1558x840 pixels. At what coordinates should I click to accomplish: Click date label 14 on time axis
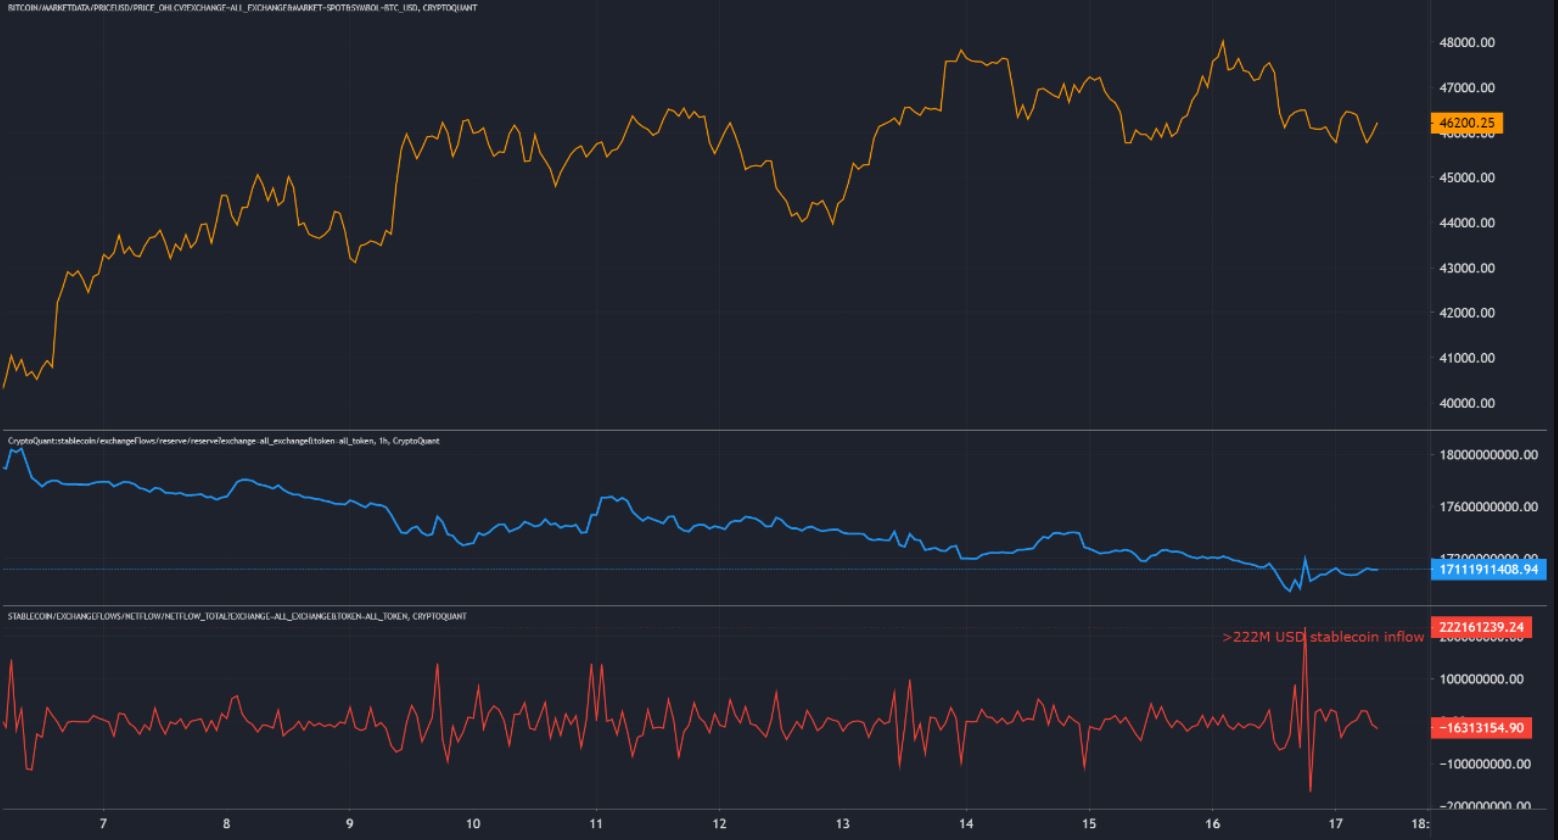point(966,824)
